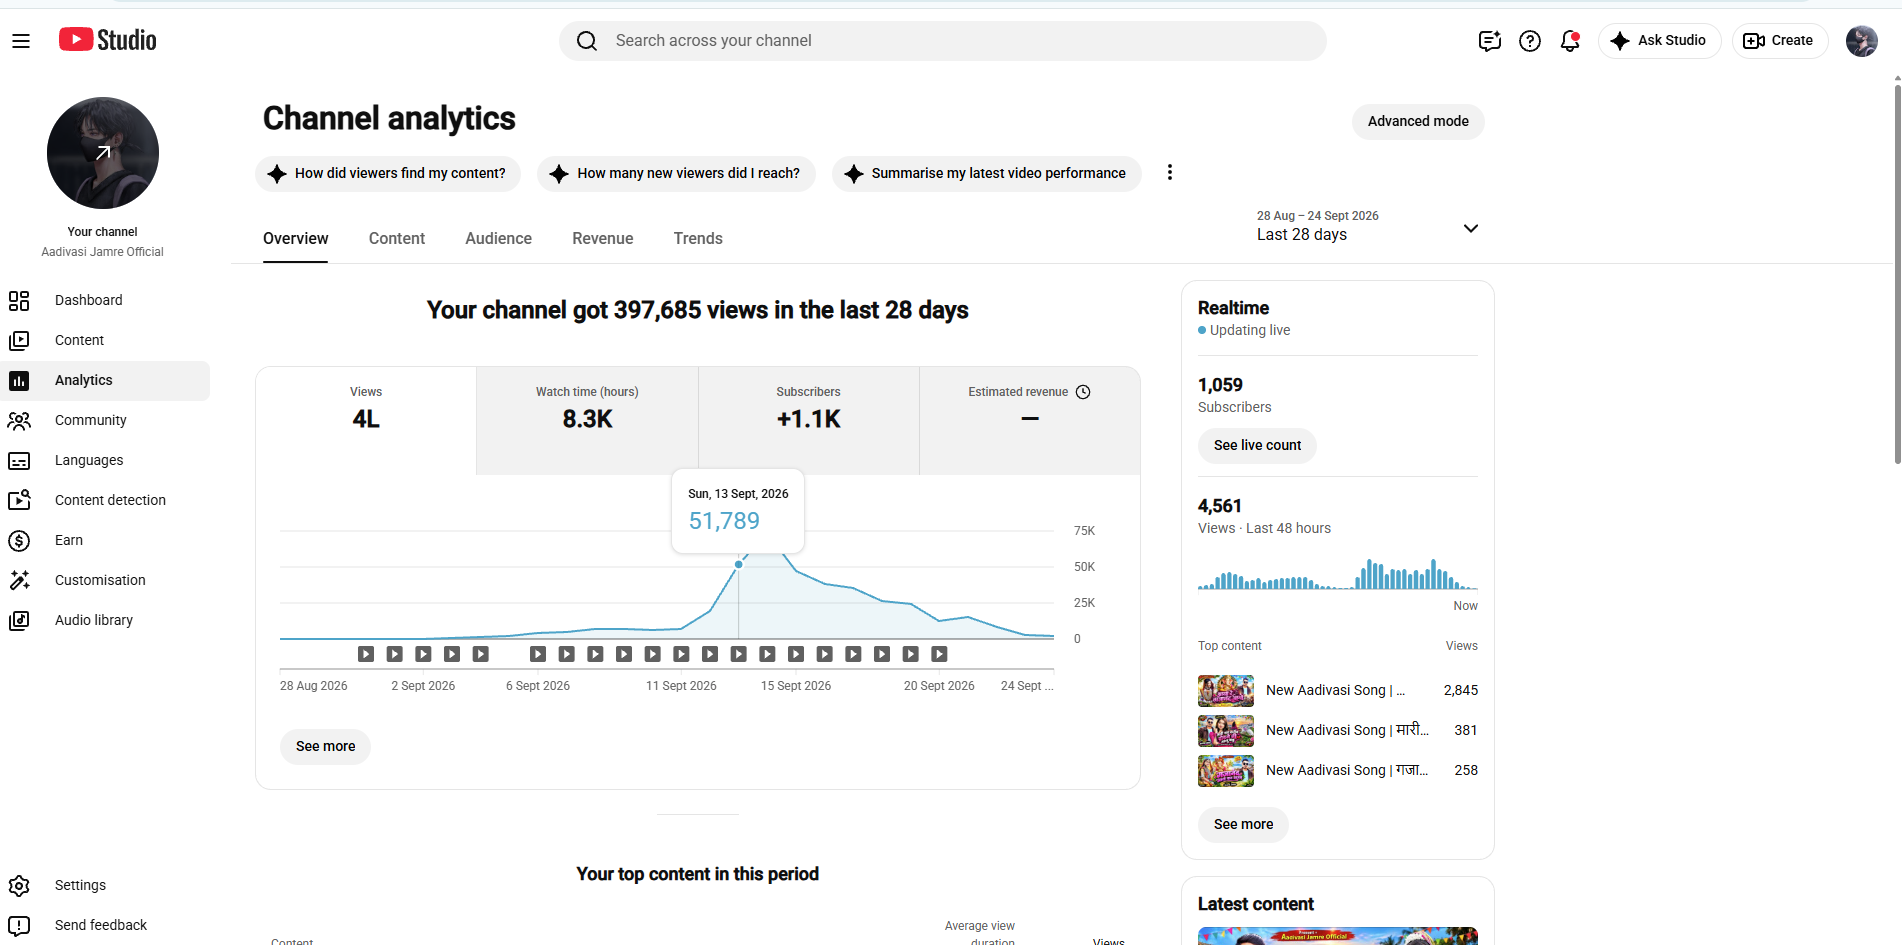Ask 'How did viewers find my content?'
1902x945 pixels.
[388, 173]
